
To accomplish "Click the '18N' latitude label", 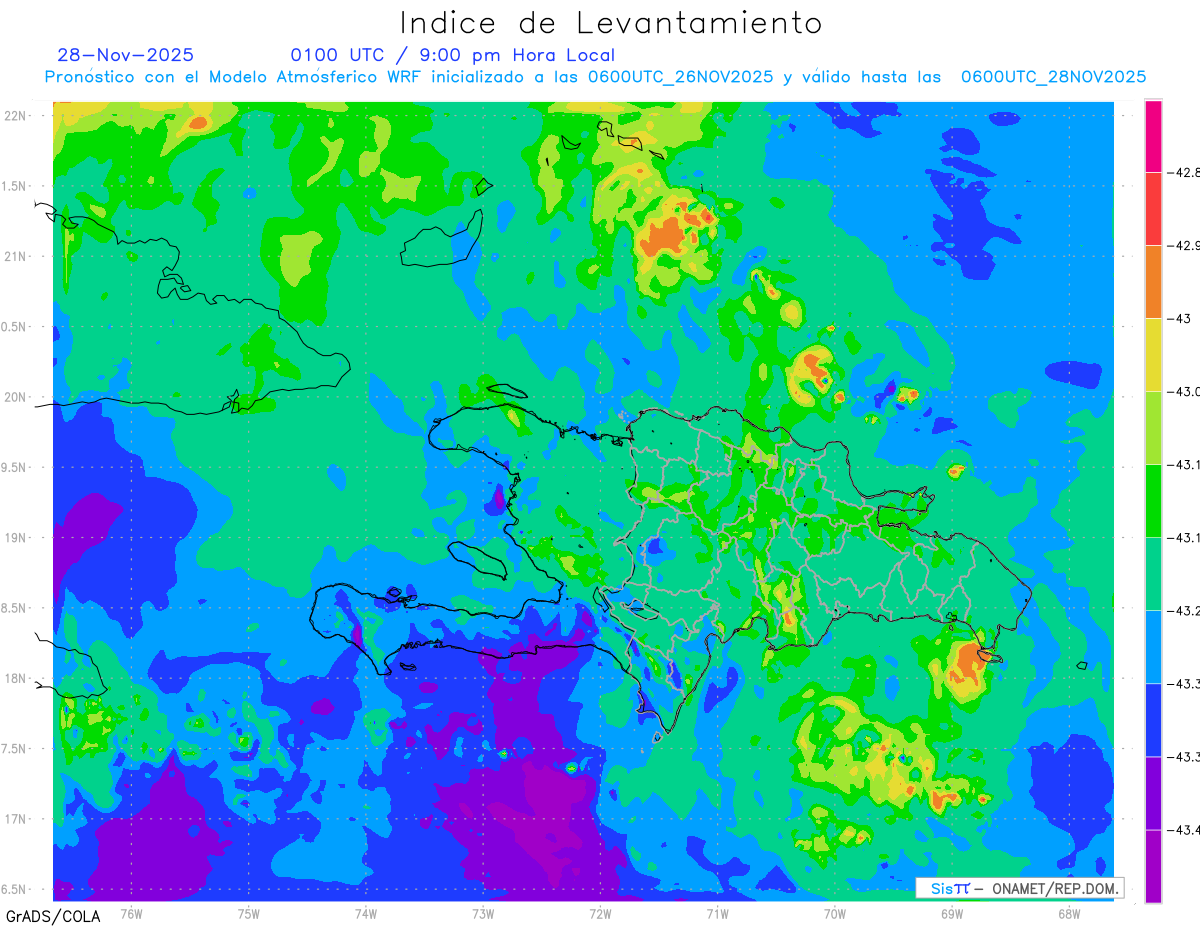I will 15,678.
